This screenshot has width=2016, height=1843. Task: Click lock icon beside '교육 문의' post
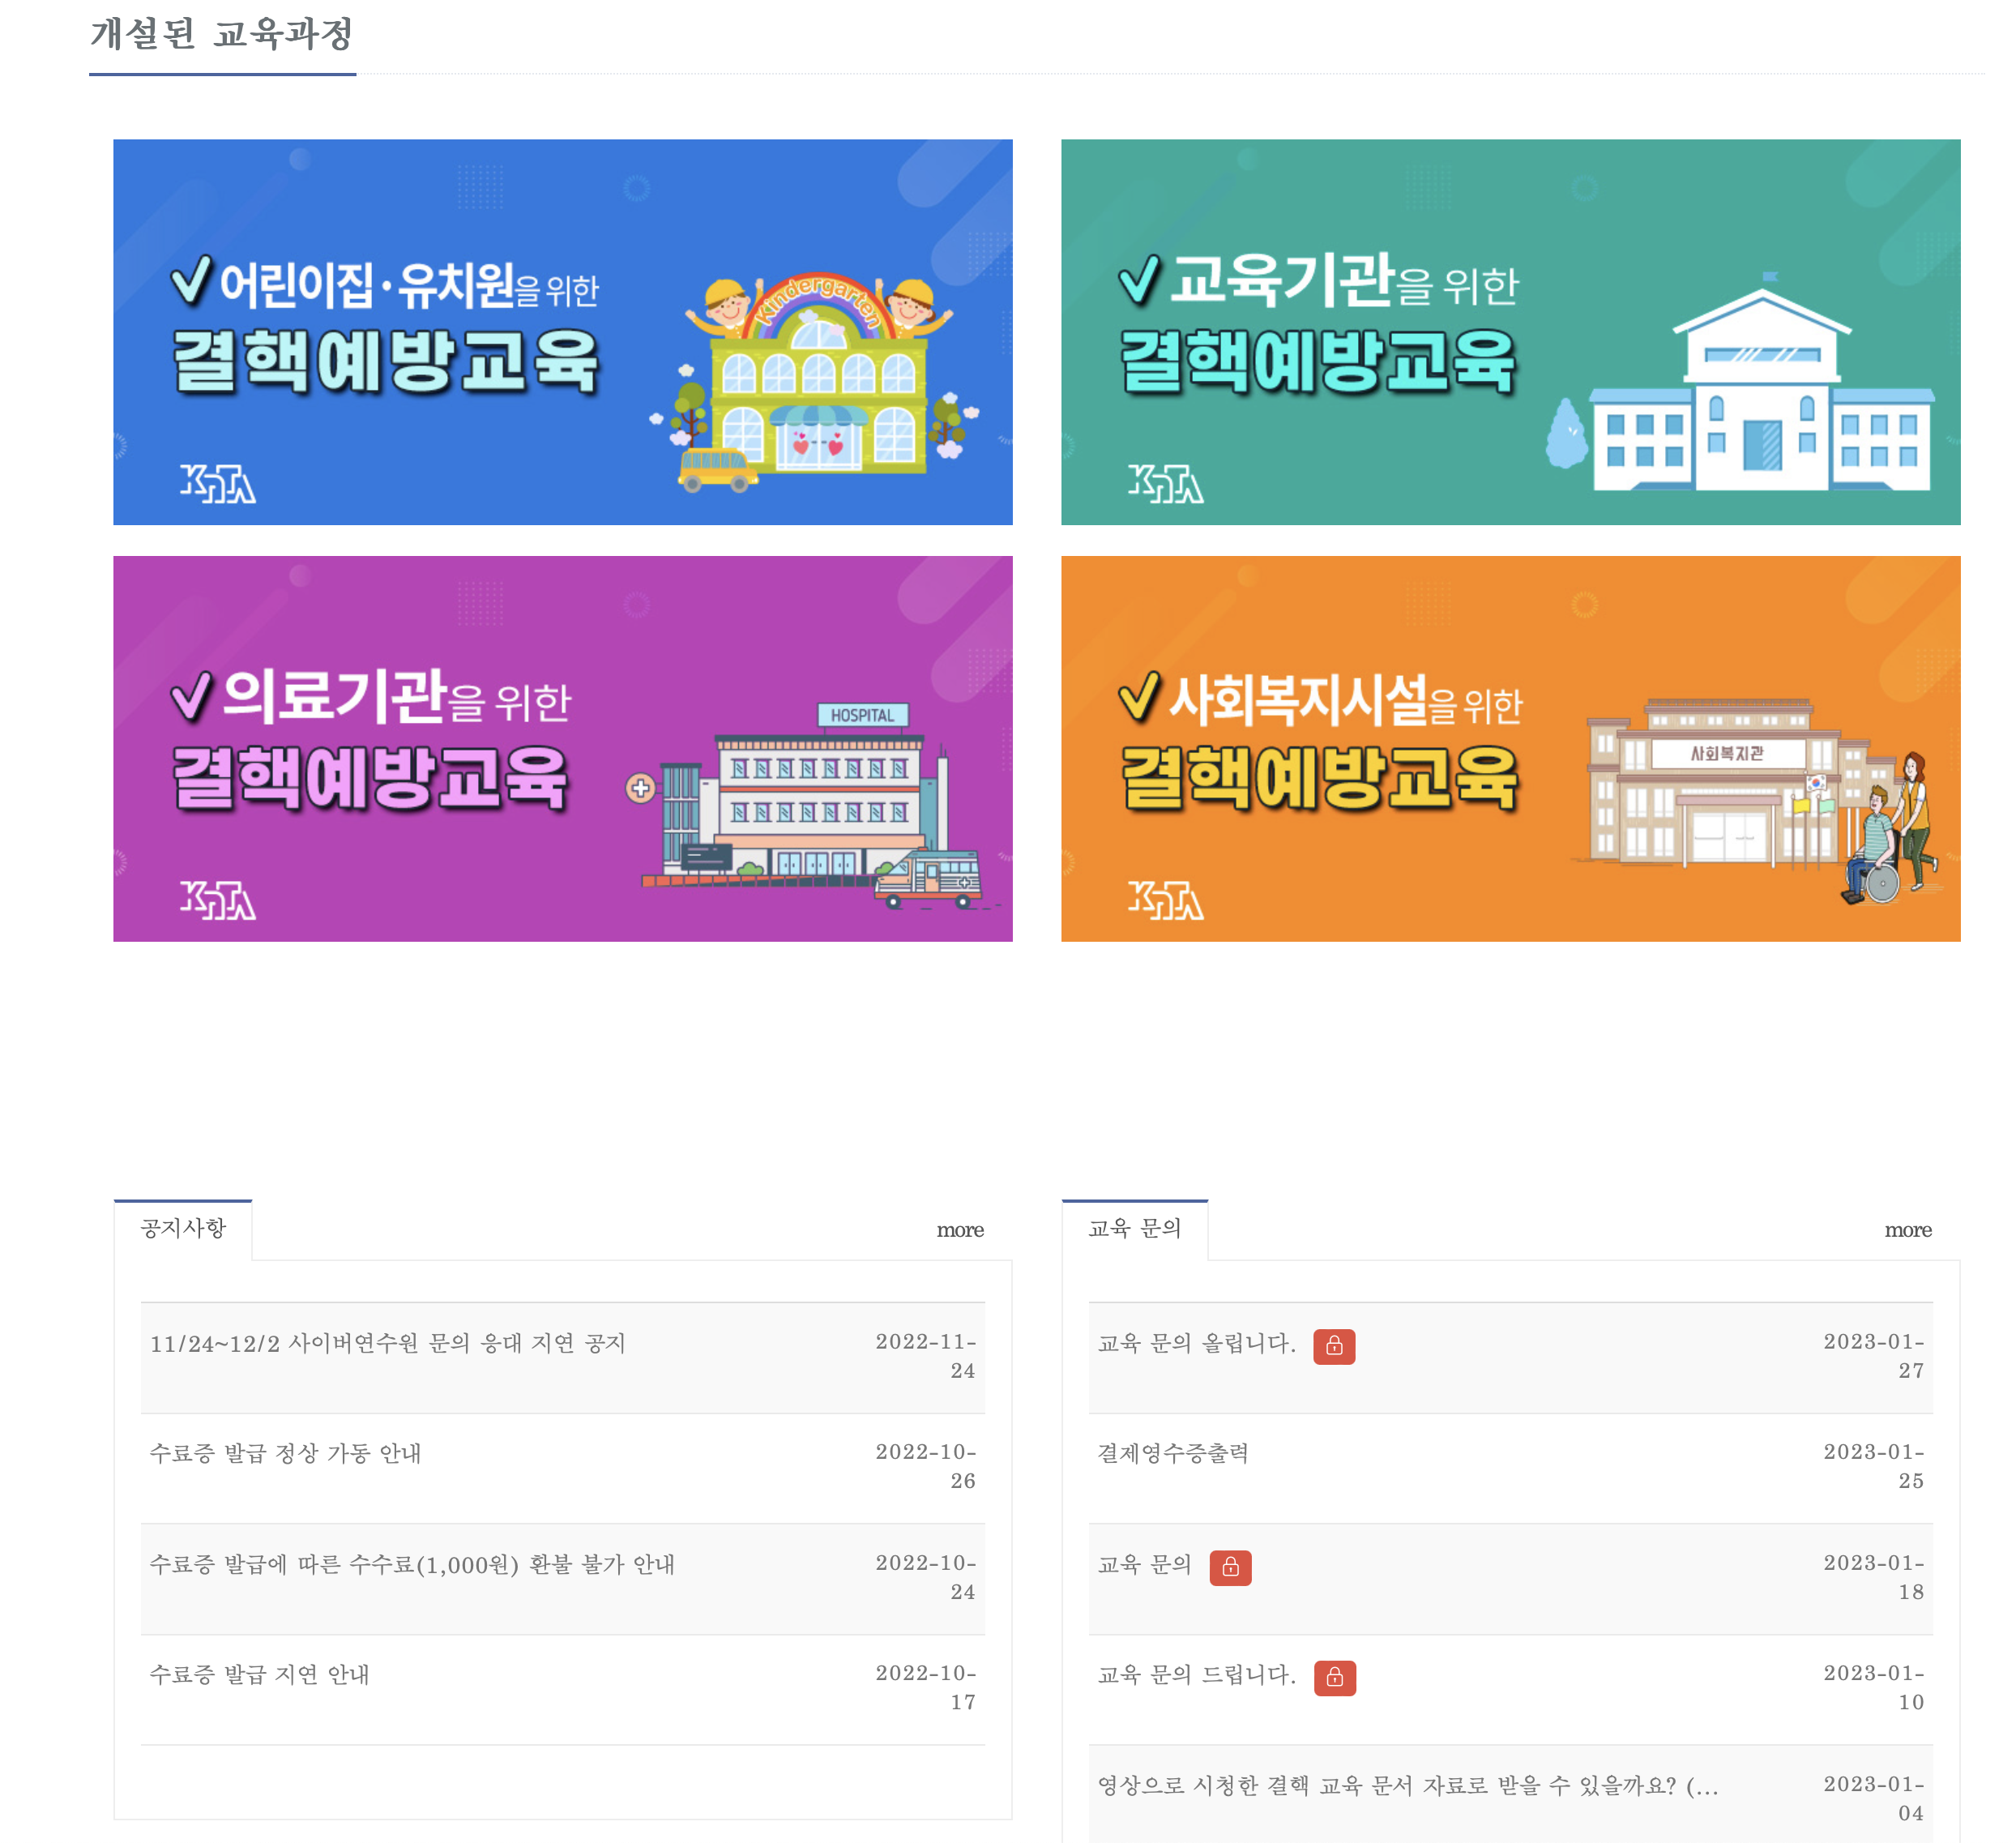point(1229,1567)
